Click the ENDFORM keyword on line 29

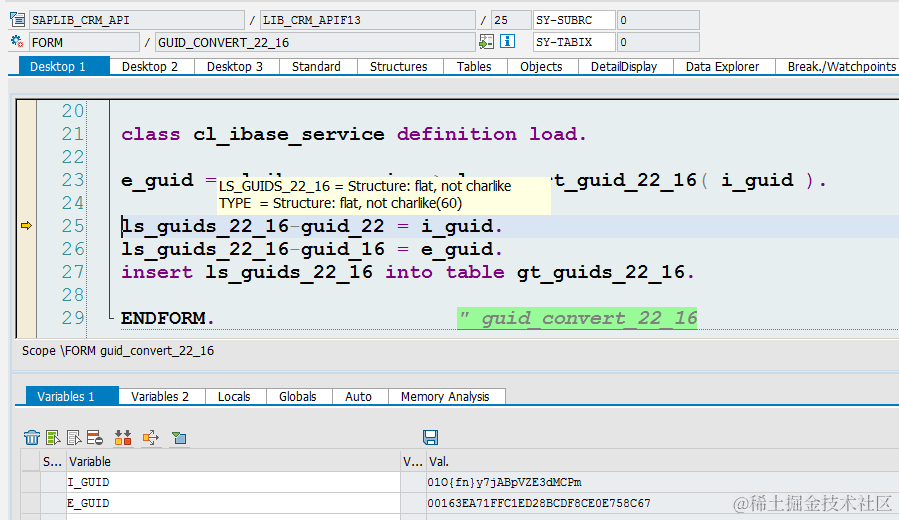[x=163, y=318]
